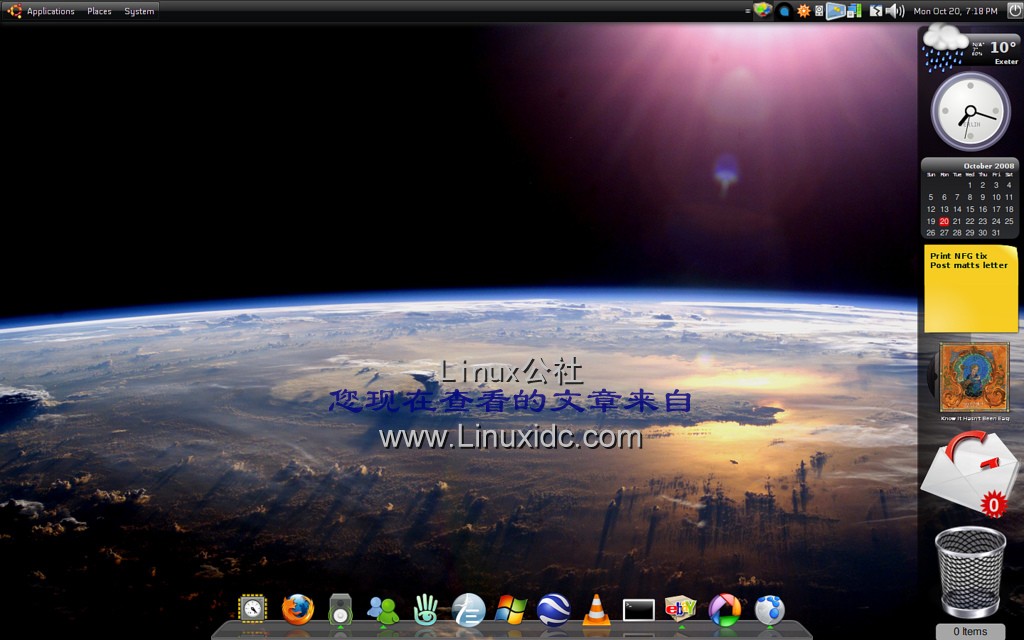Open the Applications menu
1024x640 pixels.
coord(50,11)
